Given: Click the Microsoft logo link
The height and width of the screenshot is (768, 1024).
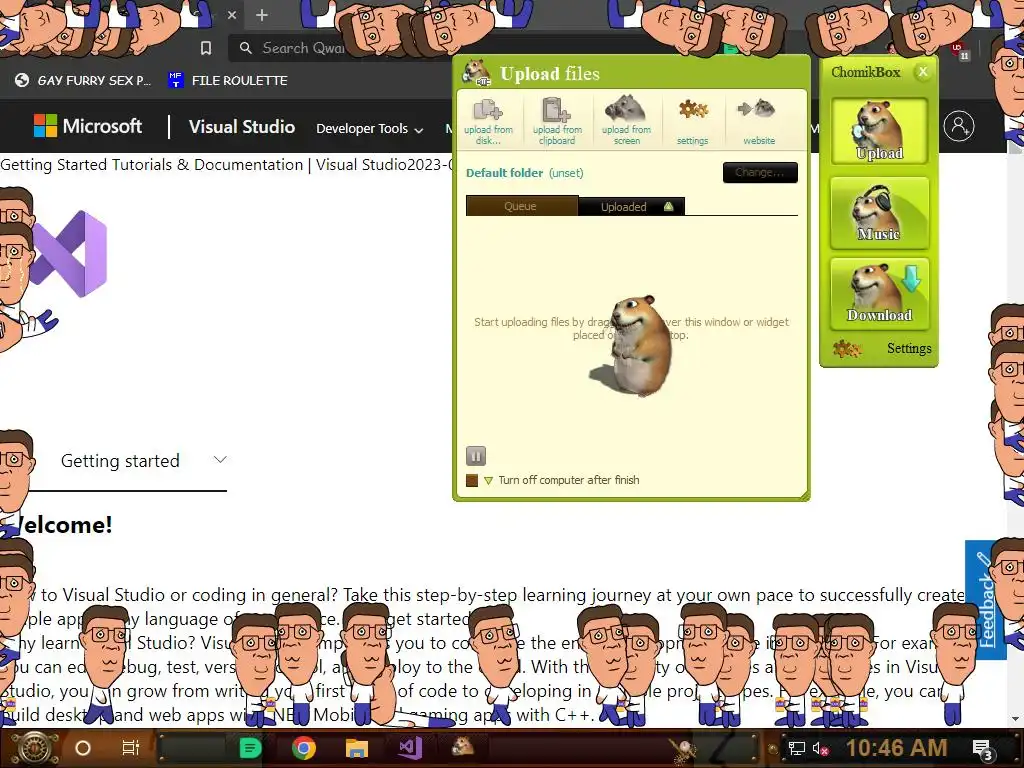Looking at the screenshot, I should [88, 126].
